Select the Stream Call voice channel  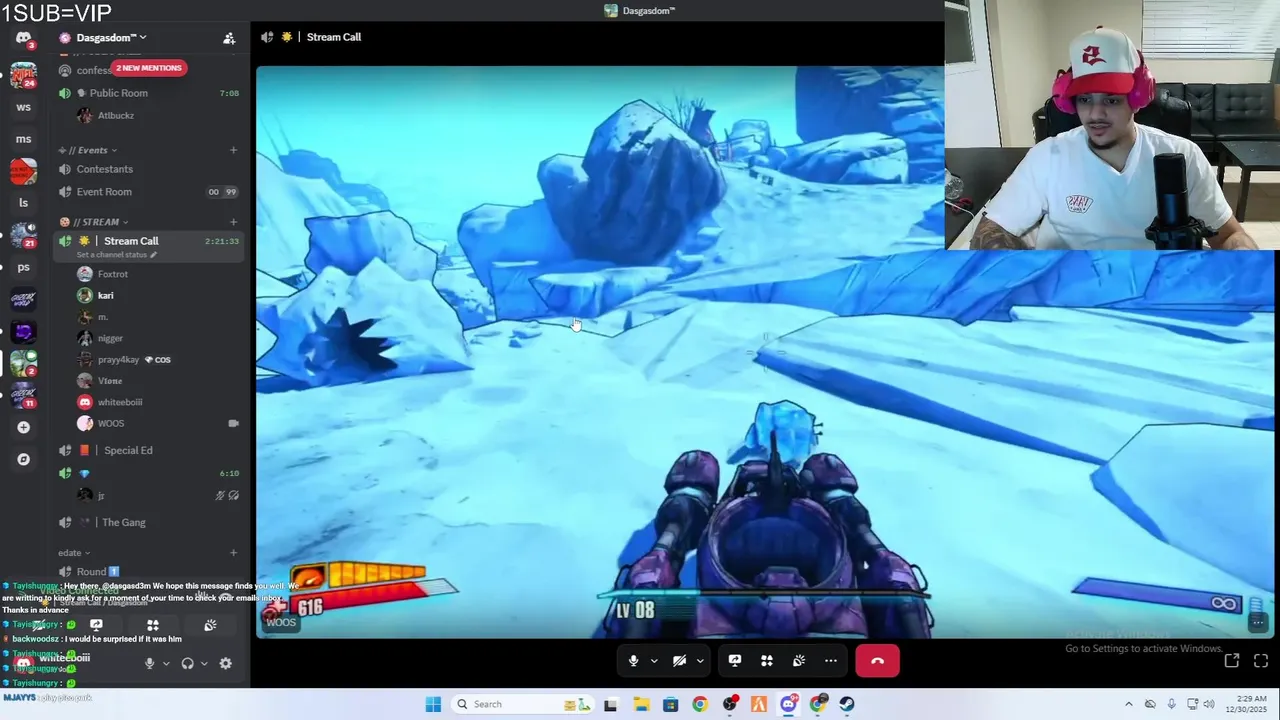pos(131,241)
